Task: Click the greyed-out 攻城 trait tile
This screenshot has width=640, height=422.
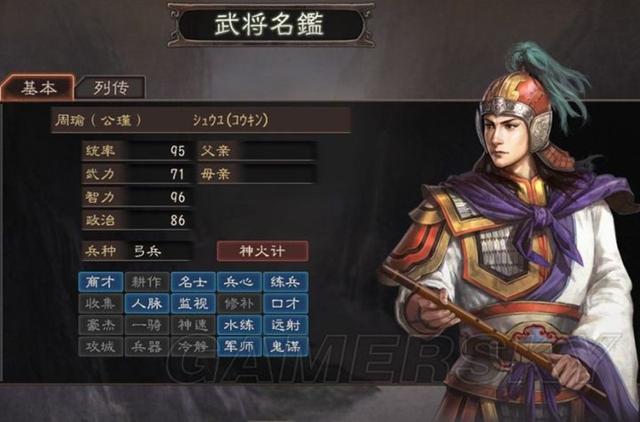Action: (x=100, y=347)
